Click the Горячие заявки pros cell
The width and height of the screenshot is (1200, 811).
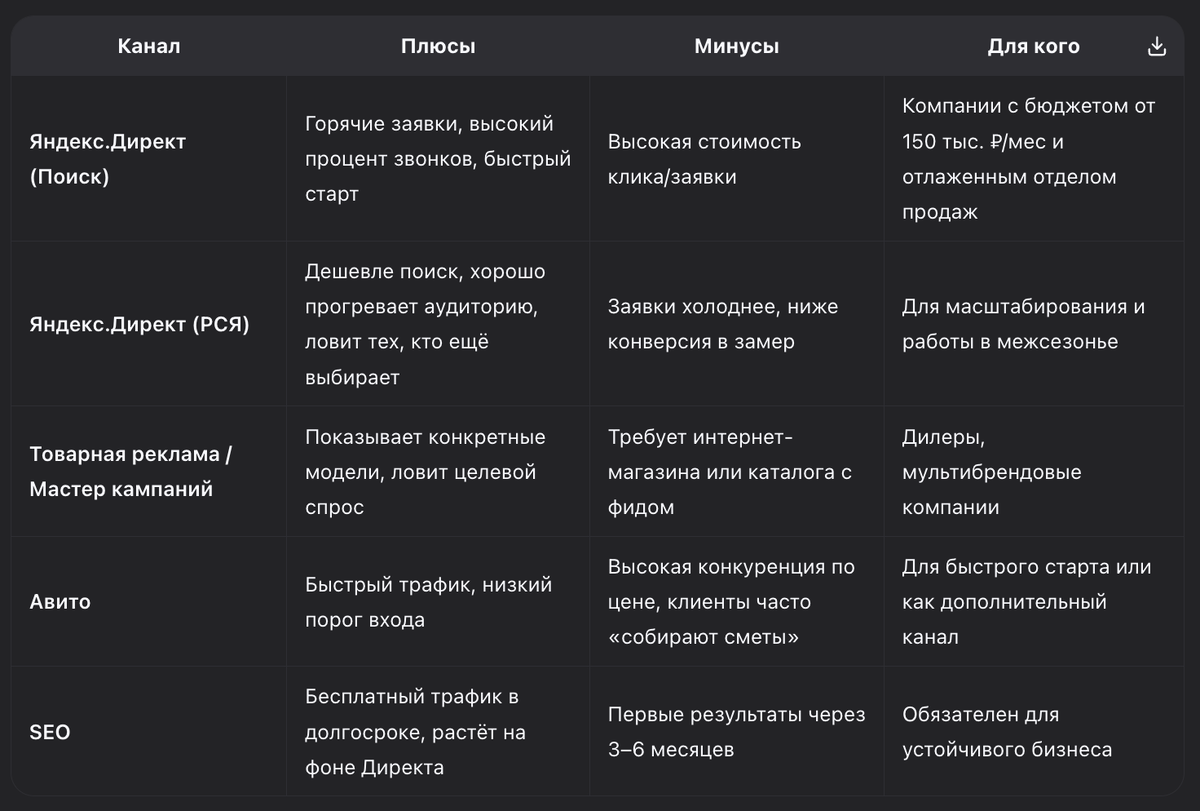[438, 159]
